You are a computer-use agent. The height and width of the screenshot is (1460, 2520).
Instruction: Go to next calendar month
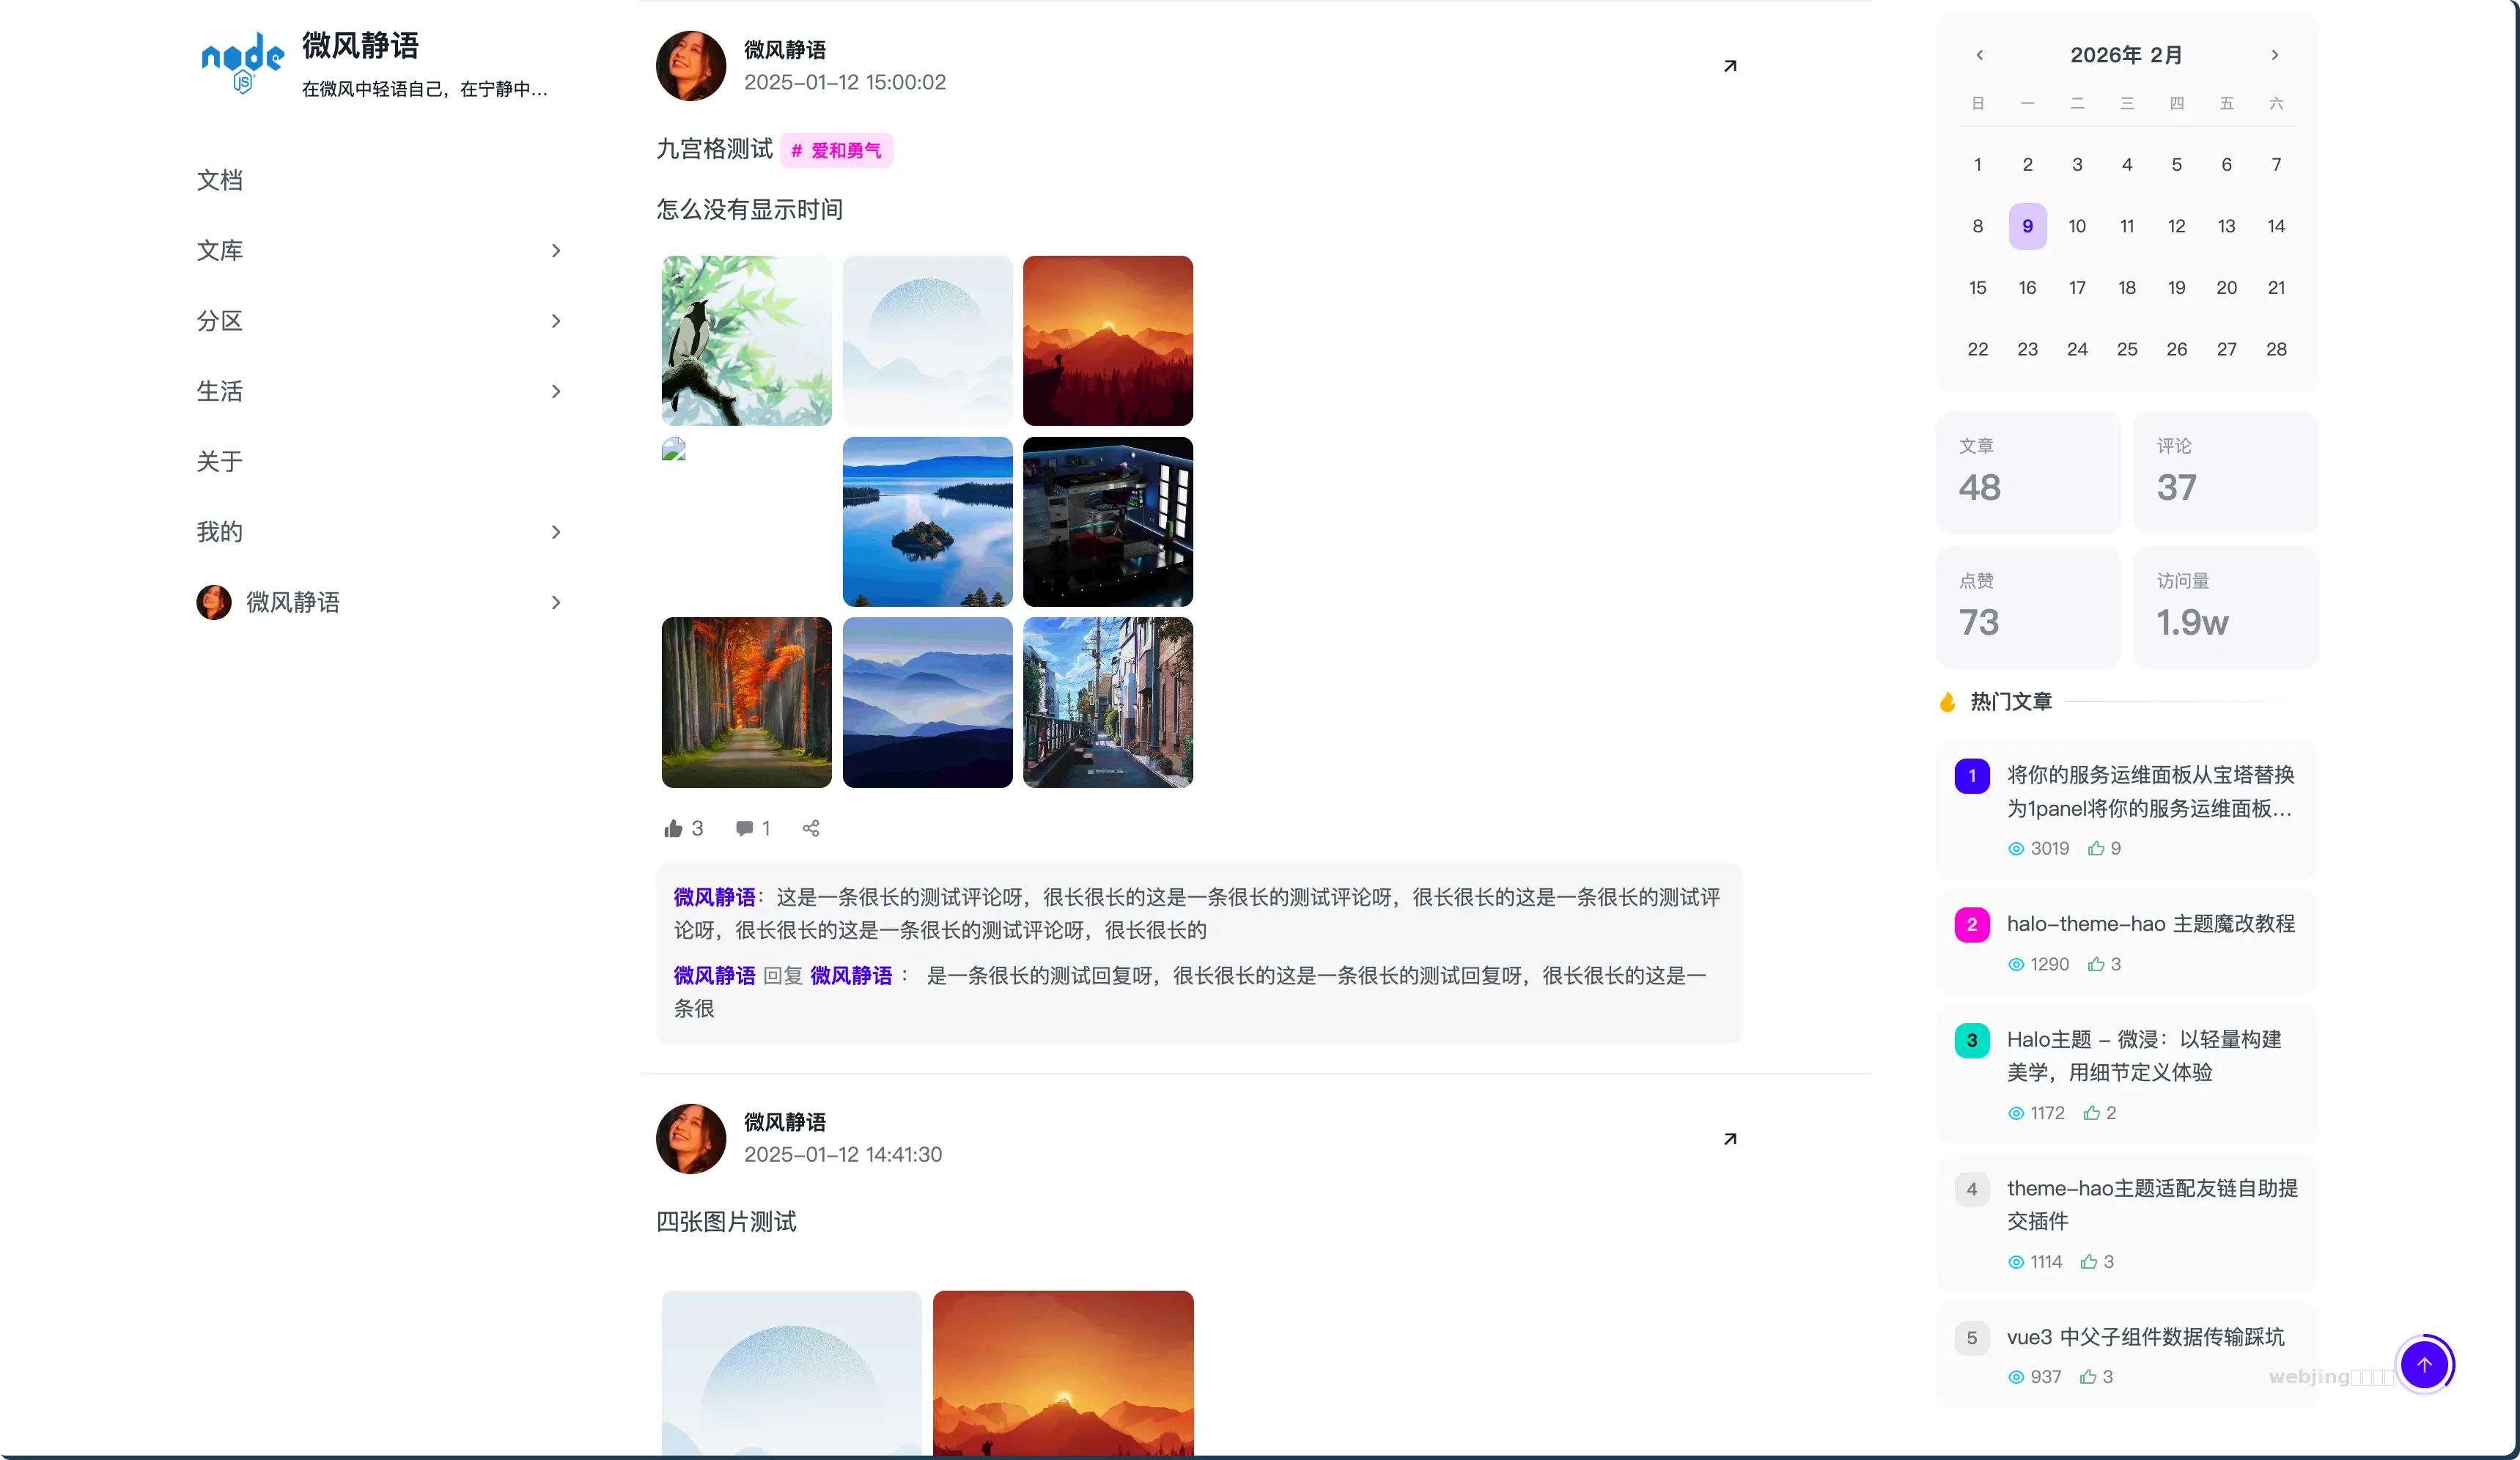[2275, 55]
